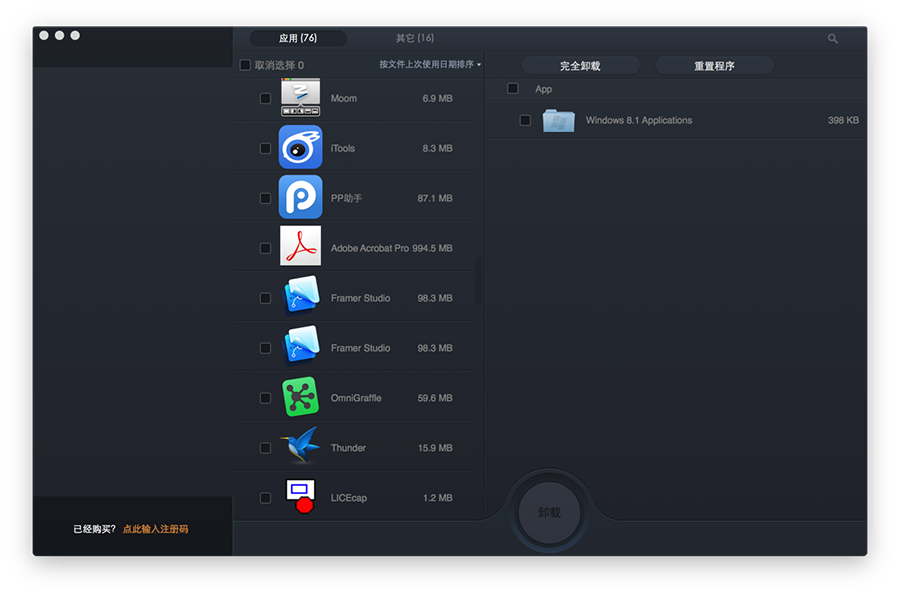This screenshot has height=595, width=900.
Task: Click the "已经购买?" text
Action: (95, 529)
